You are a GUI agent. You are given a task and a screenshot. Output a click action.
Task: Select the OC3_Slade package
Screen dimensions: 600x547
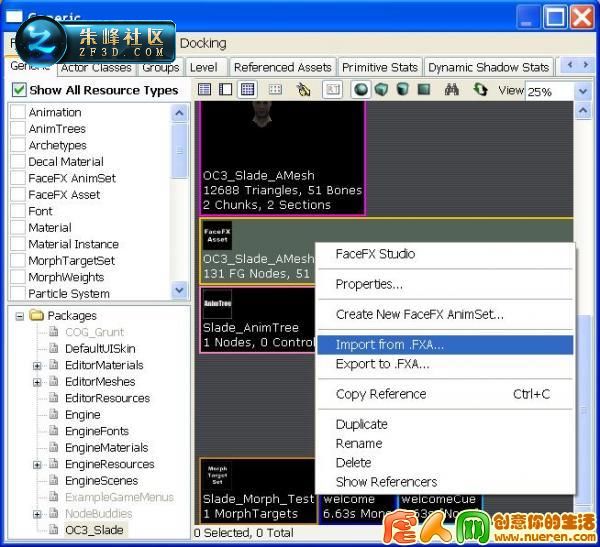click(94, 530)
